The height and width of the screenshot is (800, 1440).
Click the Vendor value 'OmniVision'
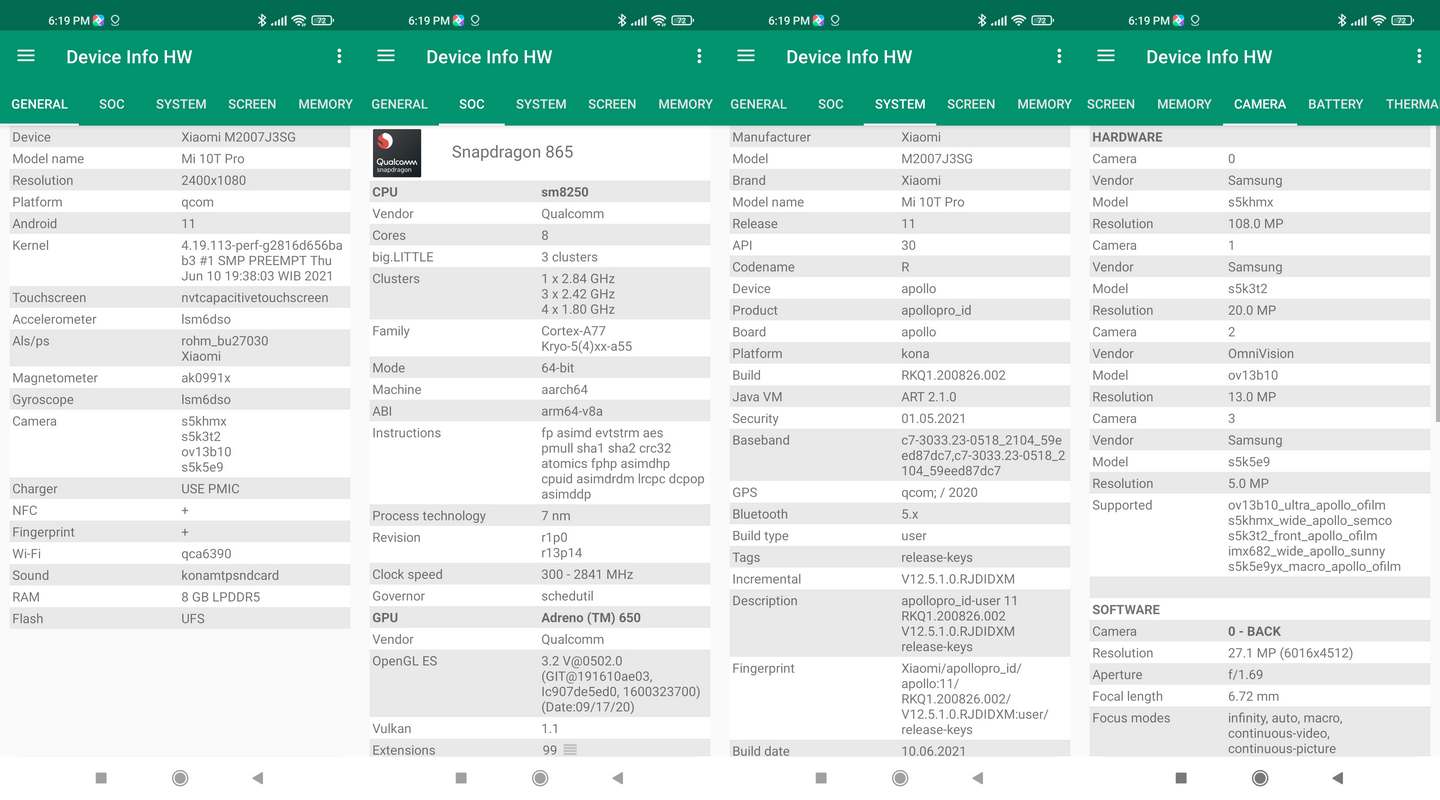[1261, 354]
